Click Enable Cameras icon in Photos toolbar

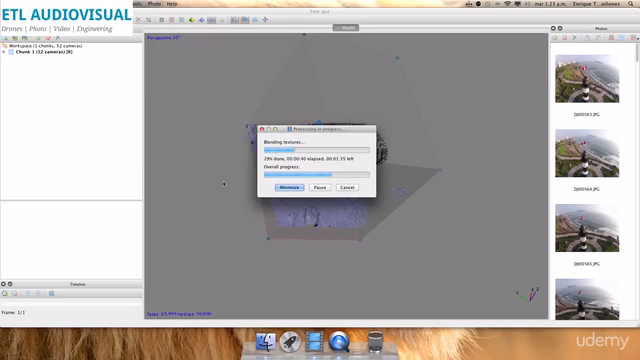555,38
